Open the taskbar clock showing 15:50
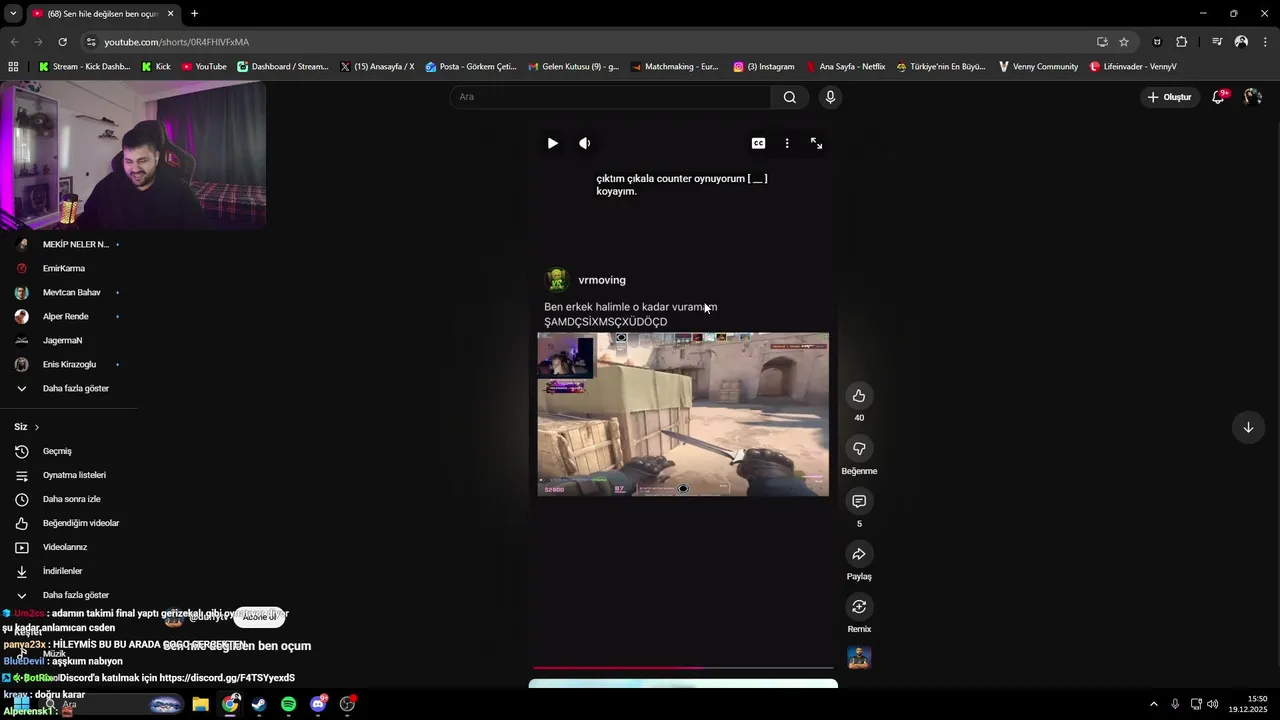This screenshot has width=1280, height=720. [1248, 704]
